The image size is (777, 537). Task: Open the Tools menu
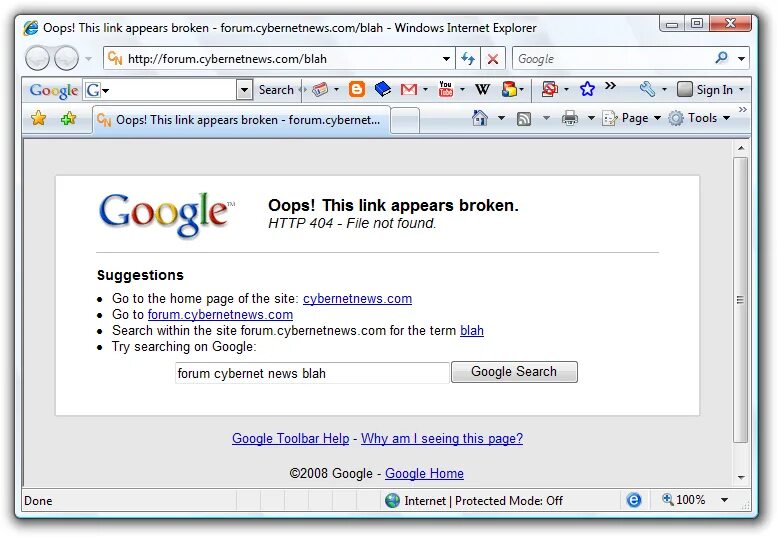(x=699, y=118)
